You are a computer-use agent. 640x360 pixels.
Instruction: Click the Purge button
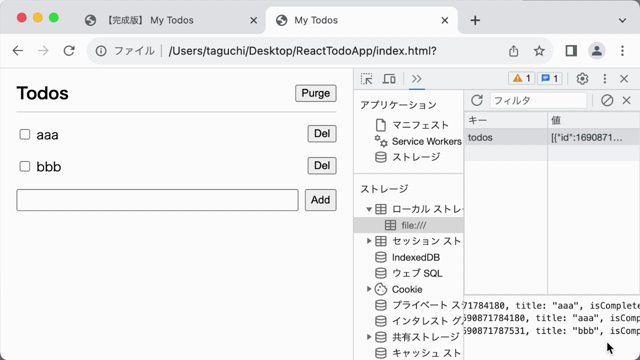316,93
